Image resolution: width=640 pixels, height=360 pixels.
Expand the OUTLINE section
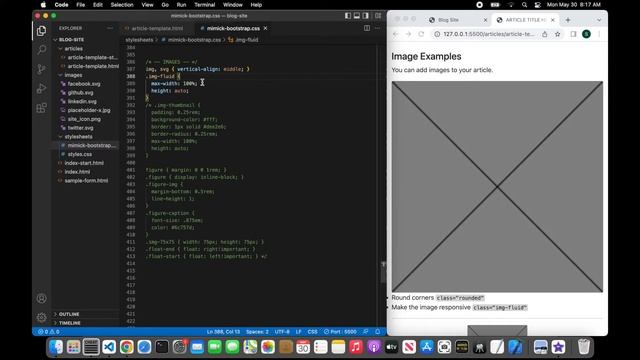(x=85, y=314)
